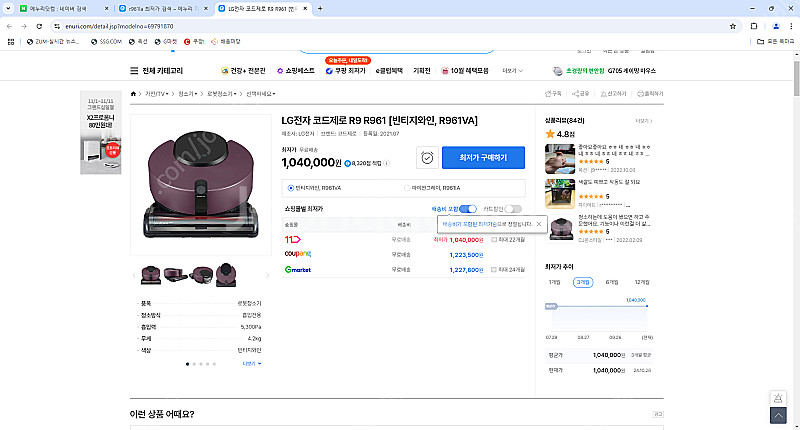This screenshot has width=800, height=430.
Task: Open the Chrome profile avatar icon
Action: coord(776,26)
